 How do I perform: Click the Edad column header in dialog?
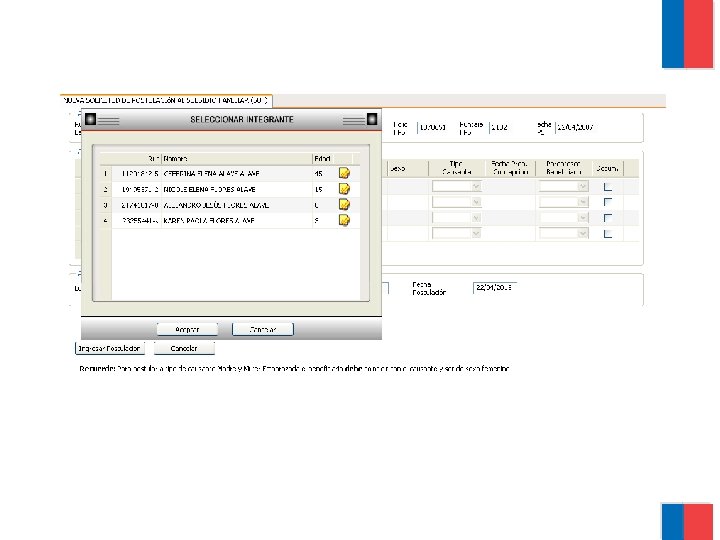click(323, 158)
